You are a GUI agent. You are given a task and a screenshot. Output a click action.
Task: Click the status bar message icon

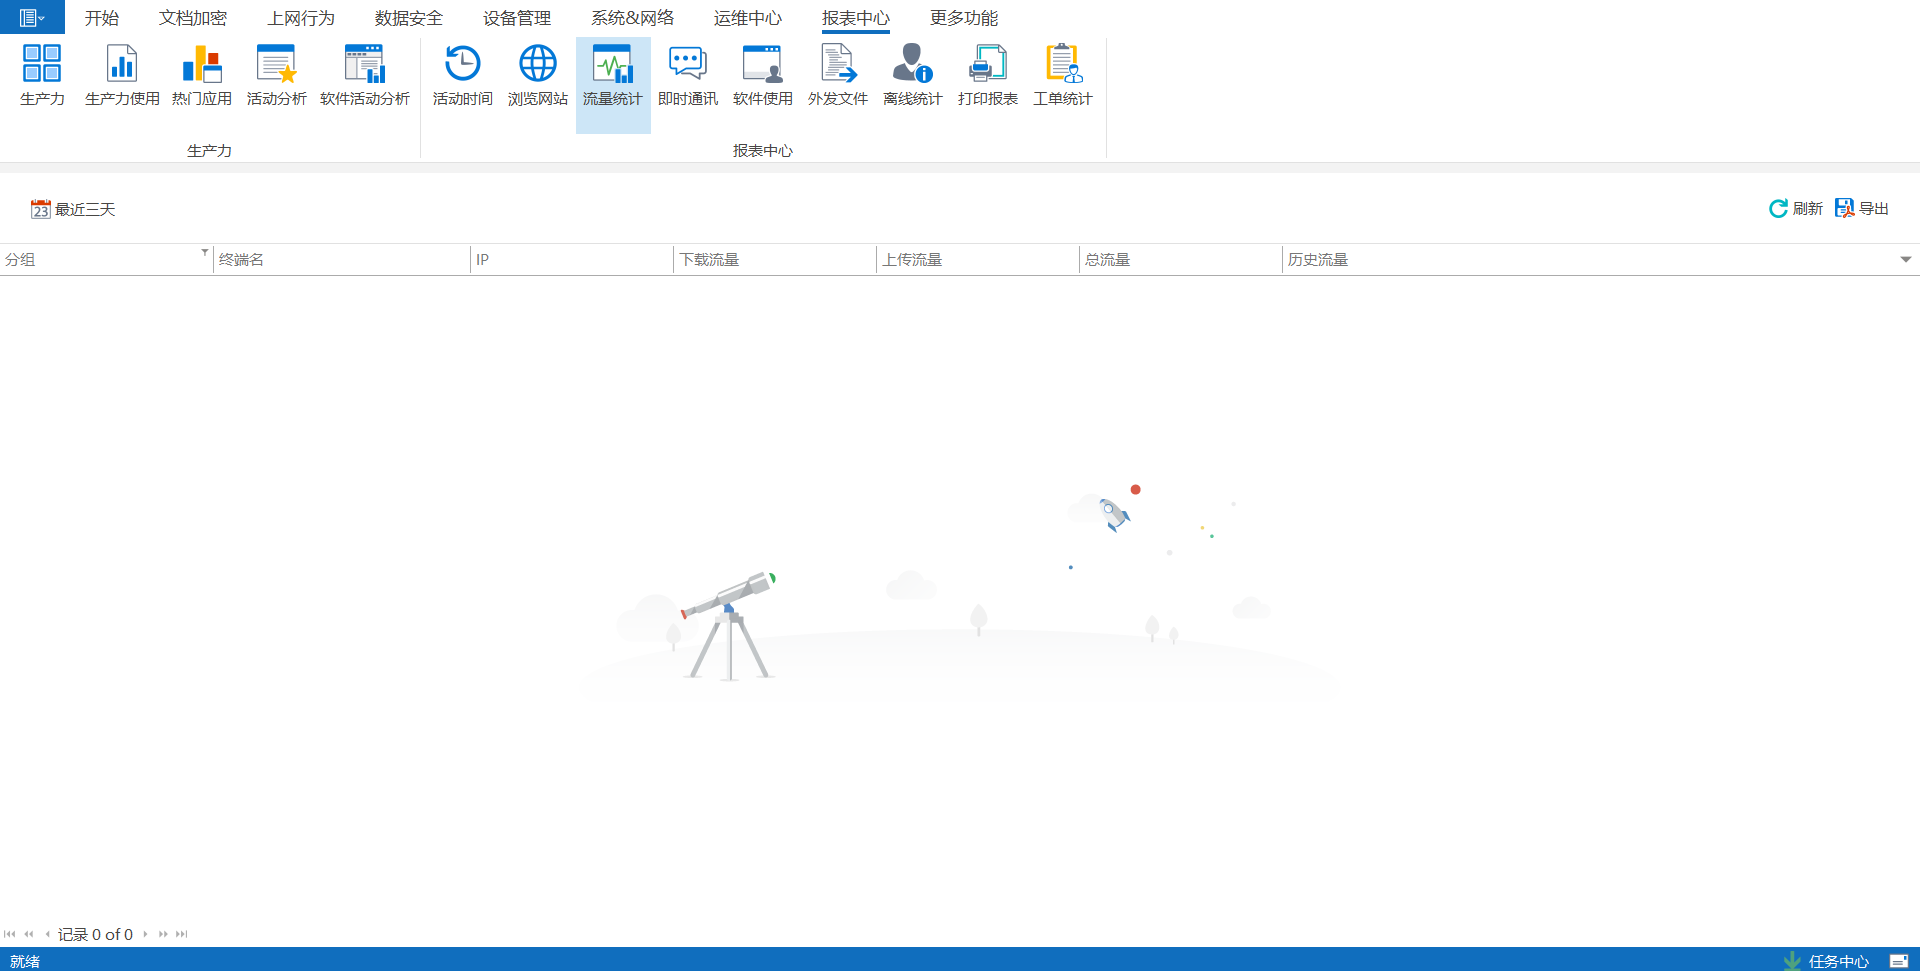(x=1899, y=961)
